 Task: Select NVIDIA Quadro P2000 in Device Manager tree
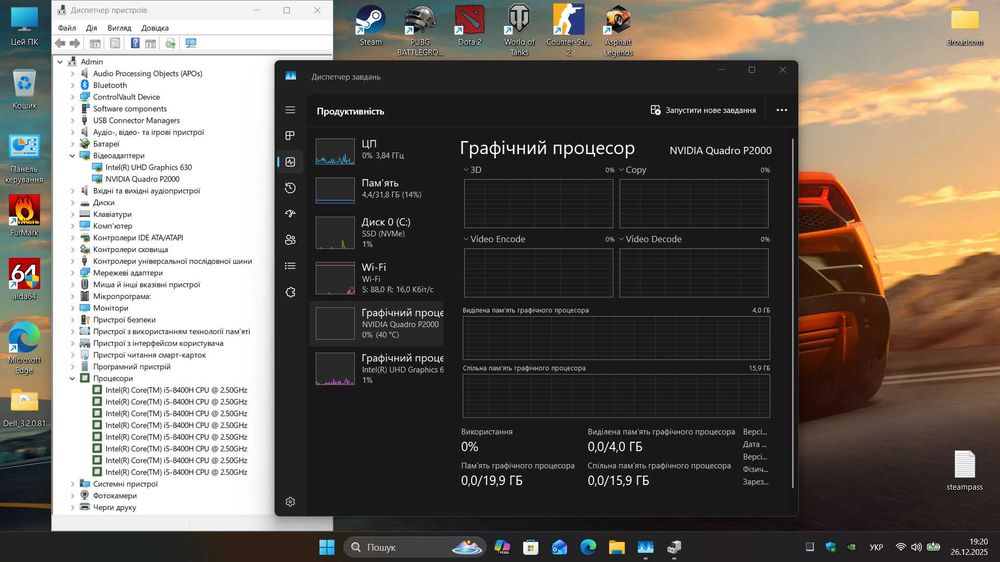click(142, 179)
